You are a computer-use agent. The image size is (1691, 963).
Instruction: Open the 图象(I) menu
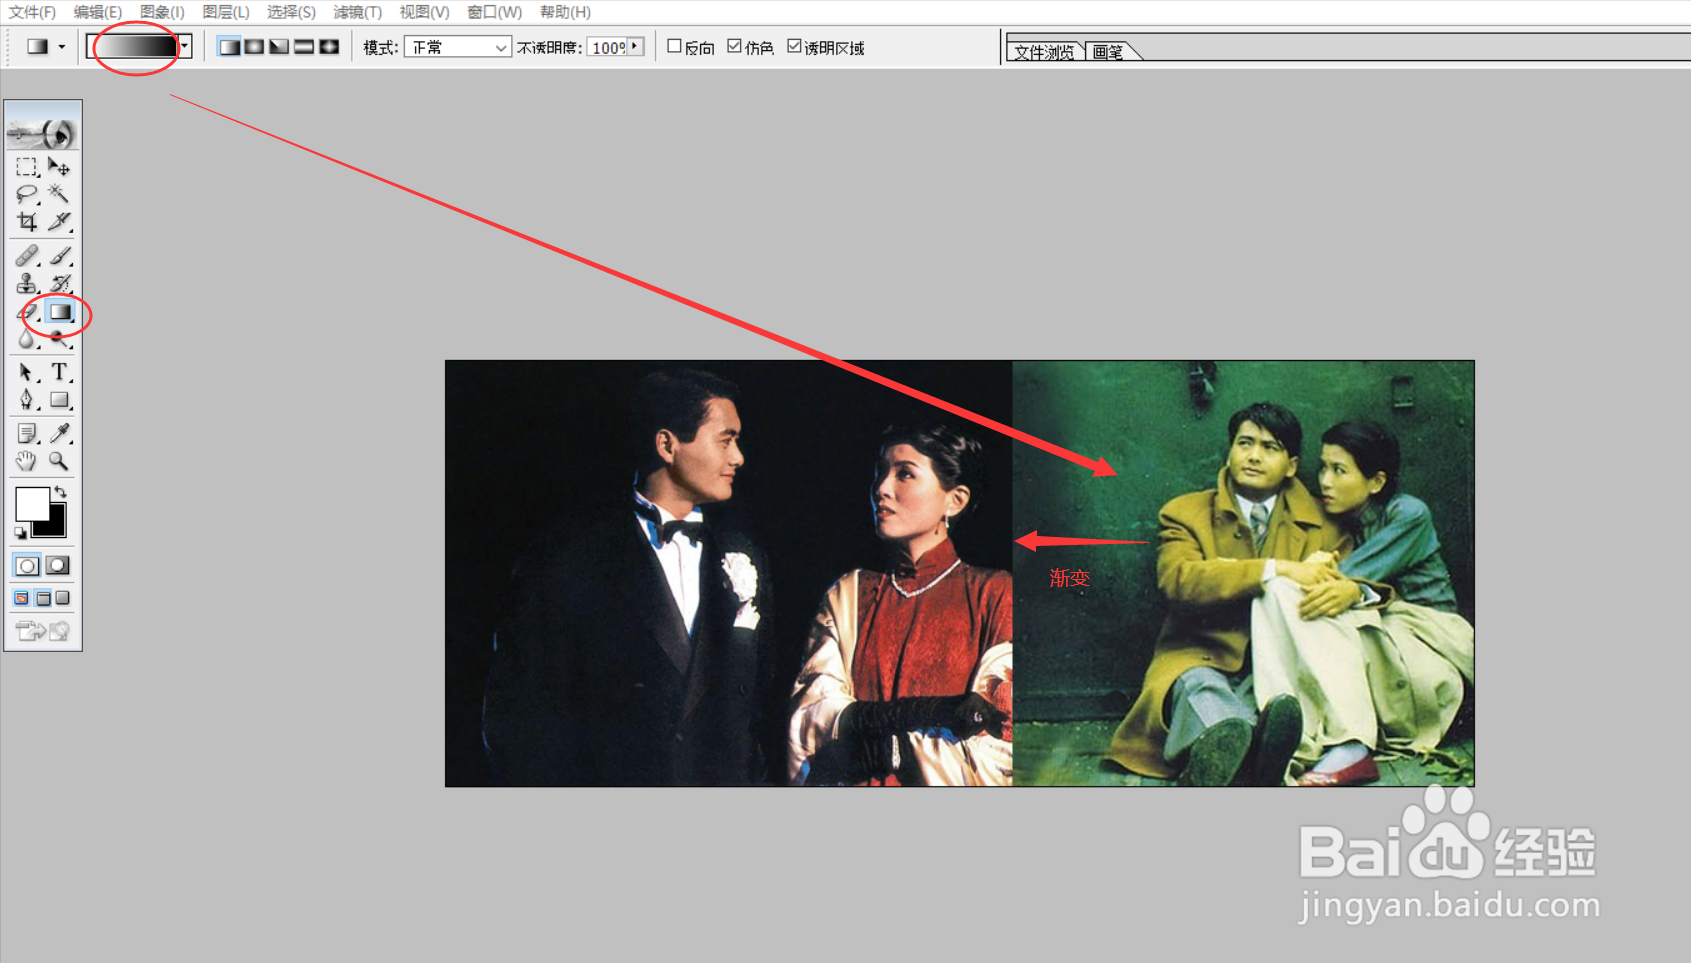click(x=162, y=12)
